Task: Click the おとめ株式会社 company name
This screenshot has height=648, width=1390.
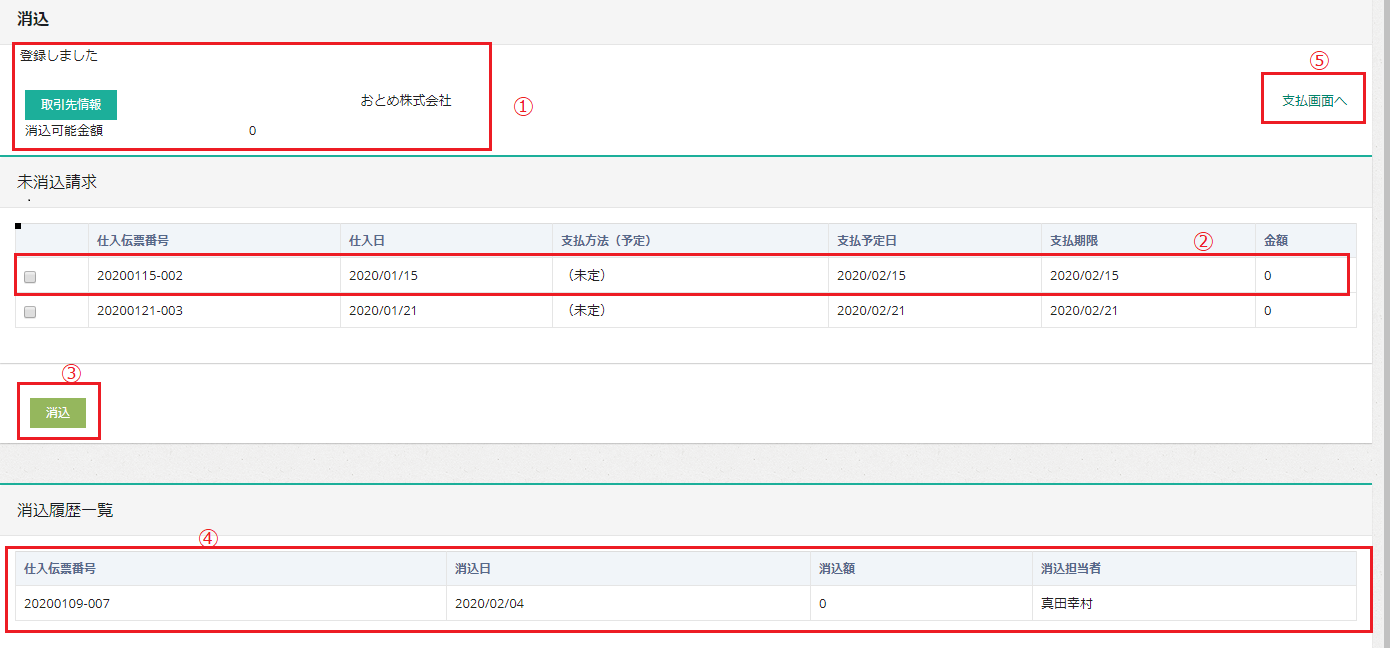Action: (x=406, y=101)
